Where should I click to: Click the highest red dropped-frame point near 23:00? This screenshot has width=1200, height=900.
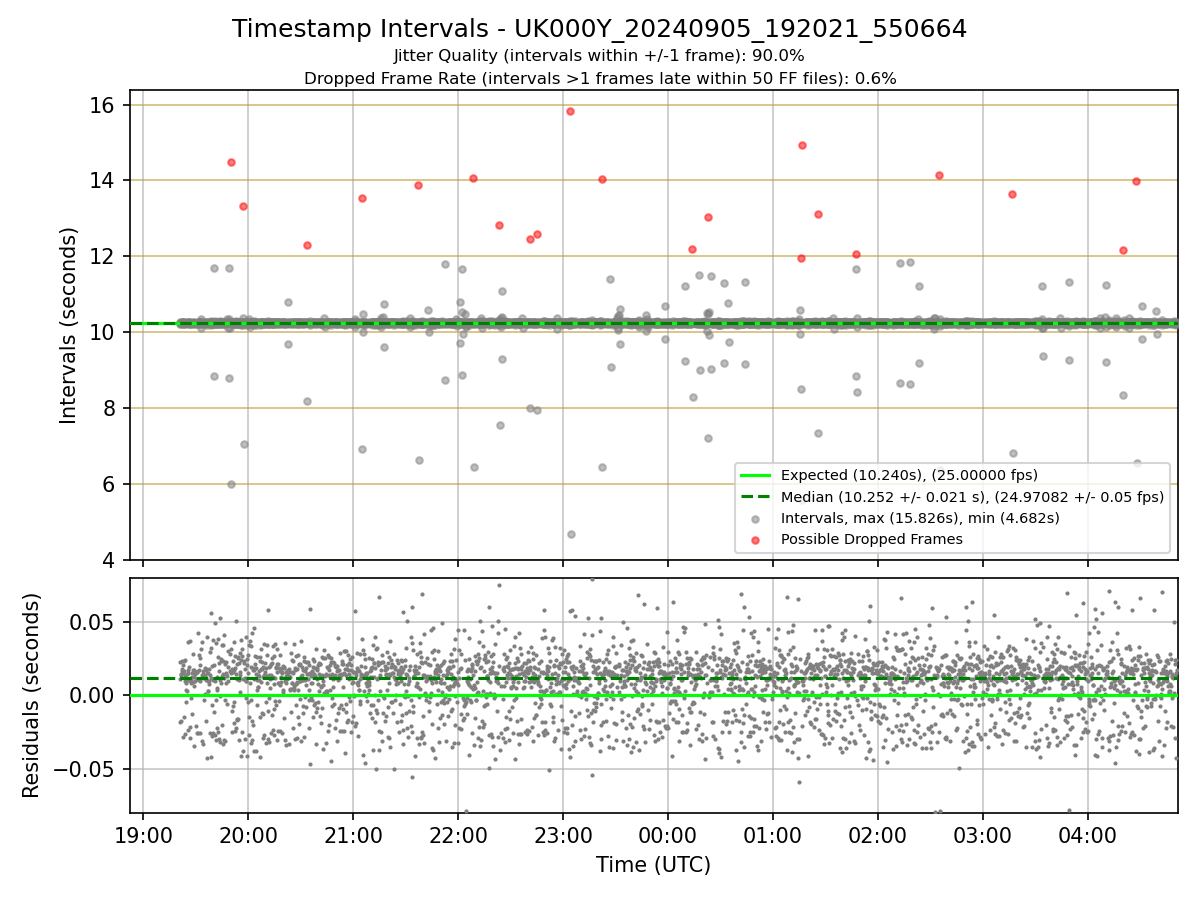tap(570, 111)
